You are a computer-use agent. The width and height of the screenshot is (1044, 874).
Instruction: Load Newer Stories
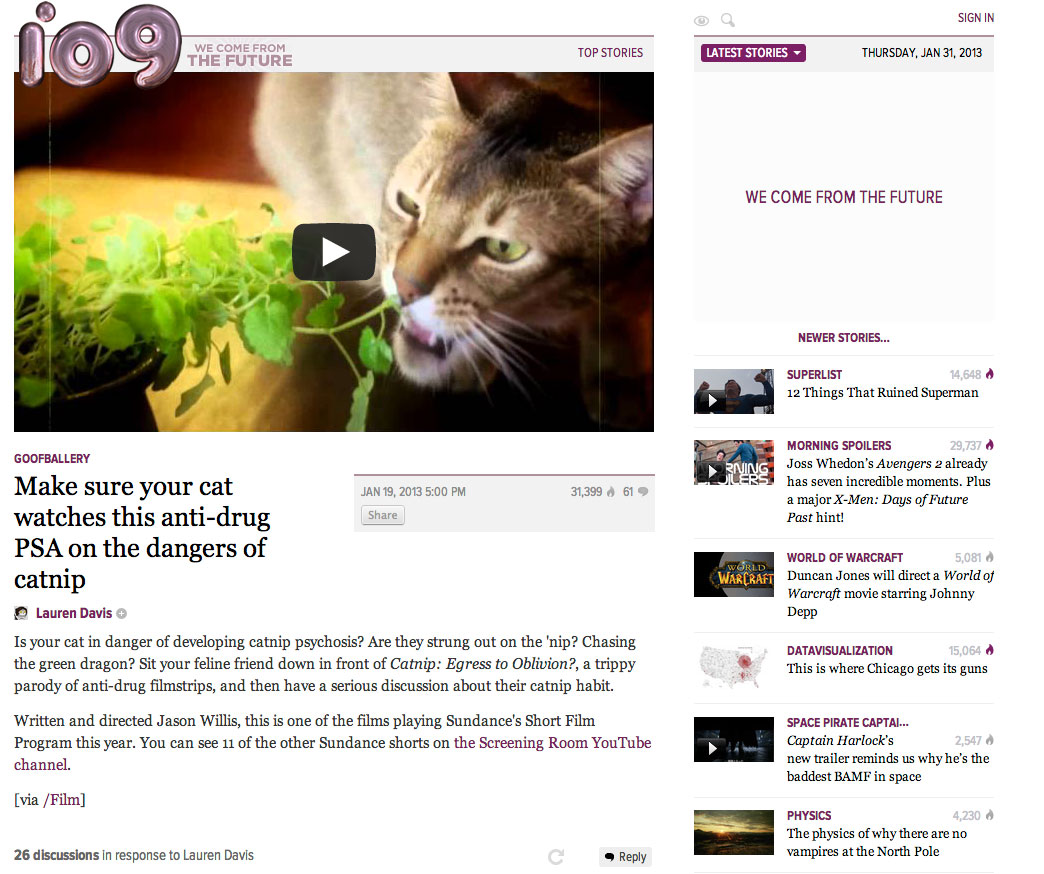[x=844, y=337]
